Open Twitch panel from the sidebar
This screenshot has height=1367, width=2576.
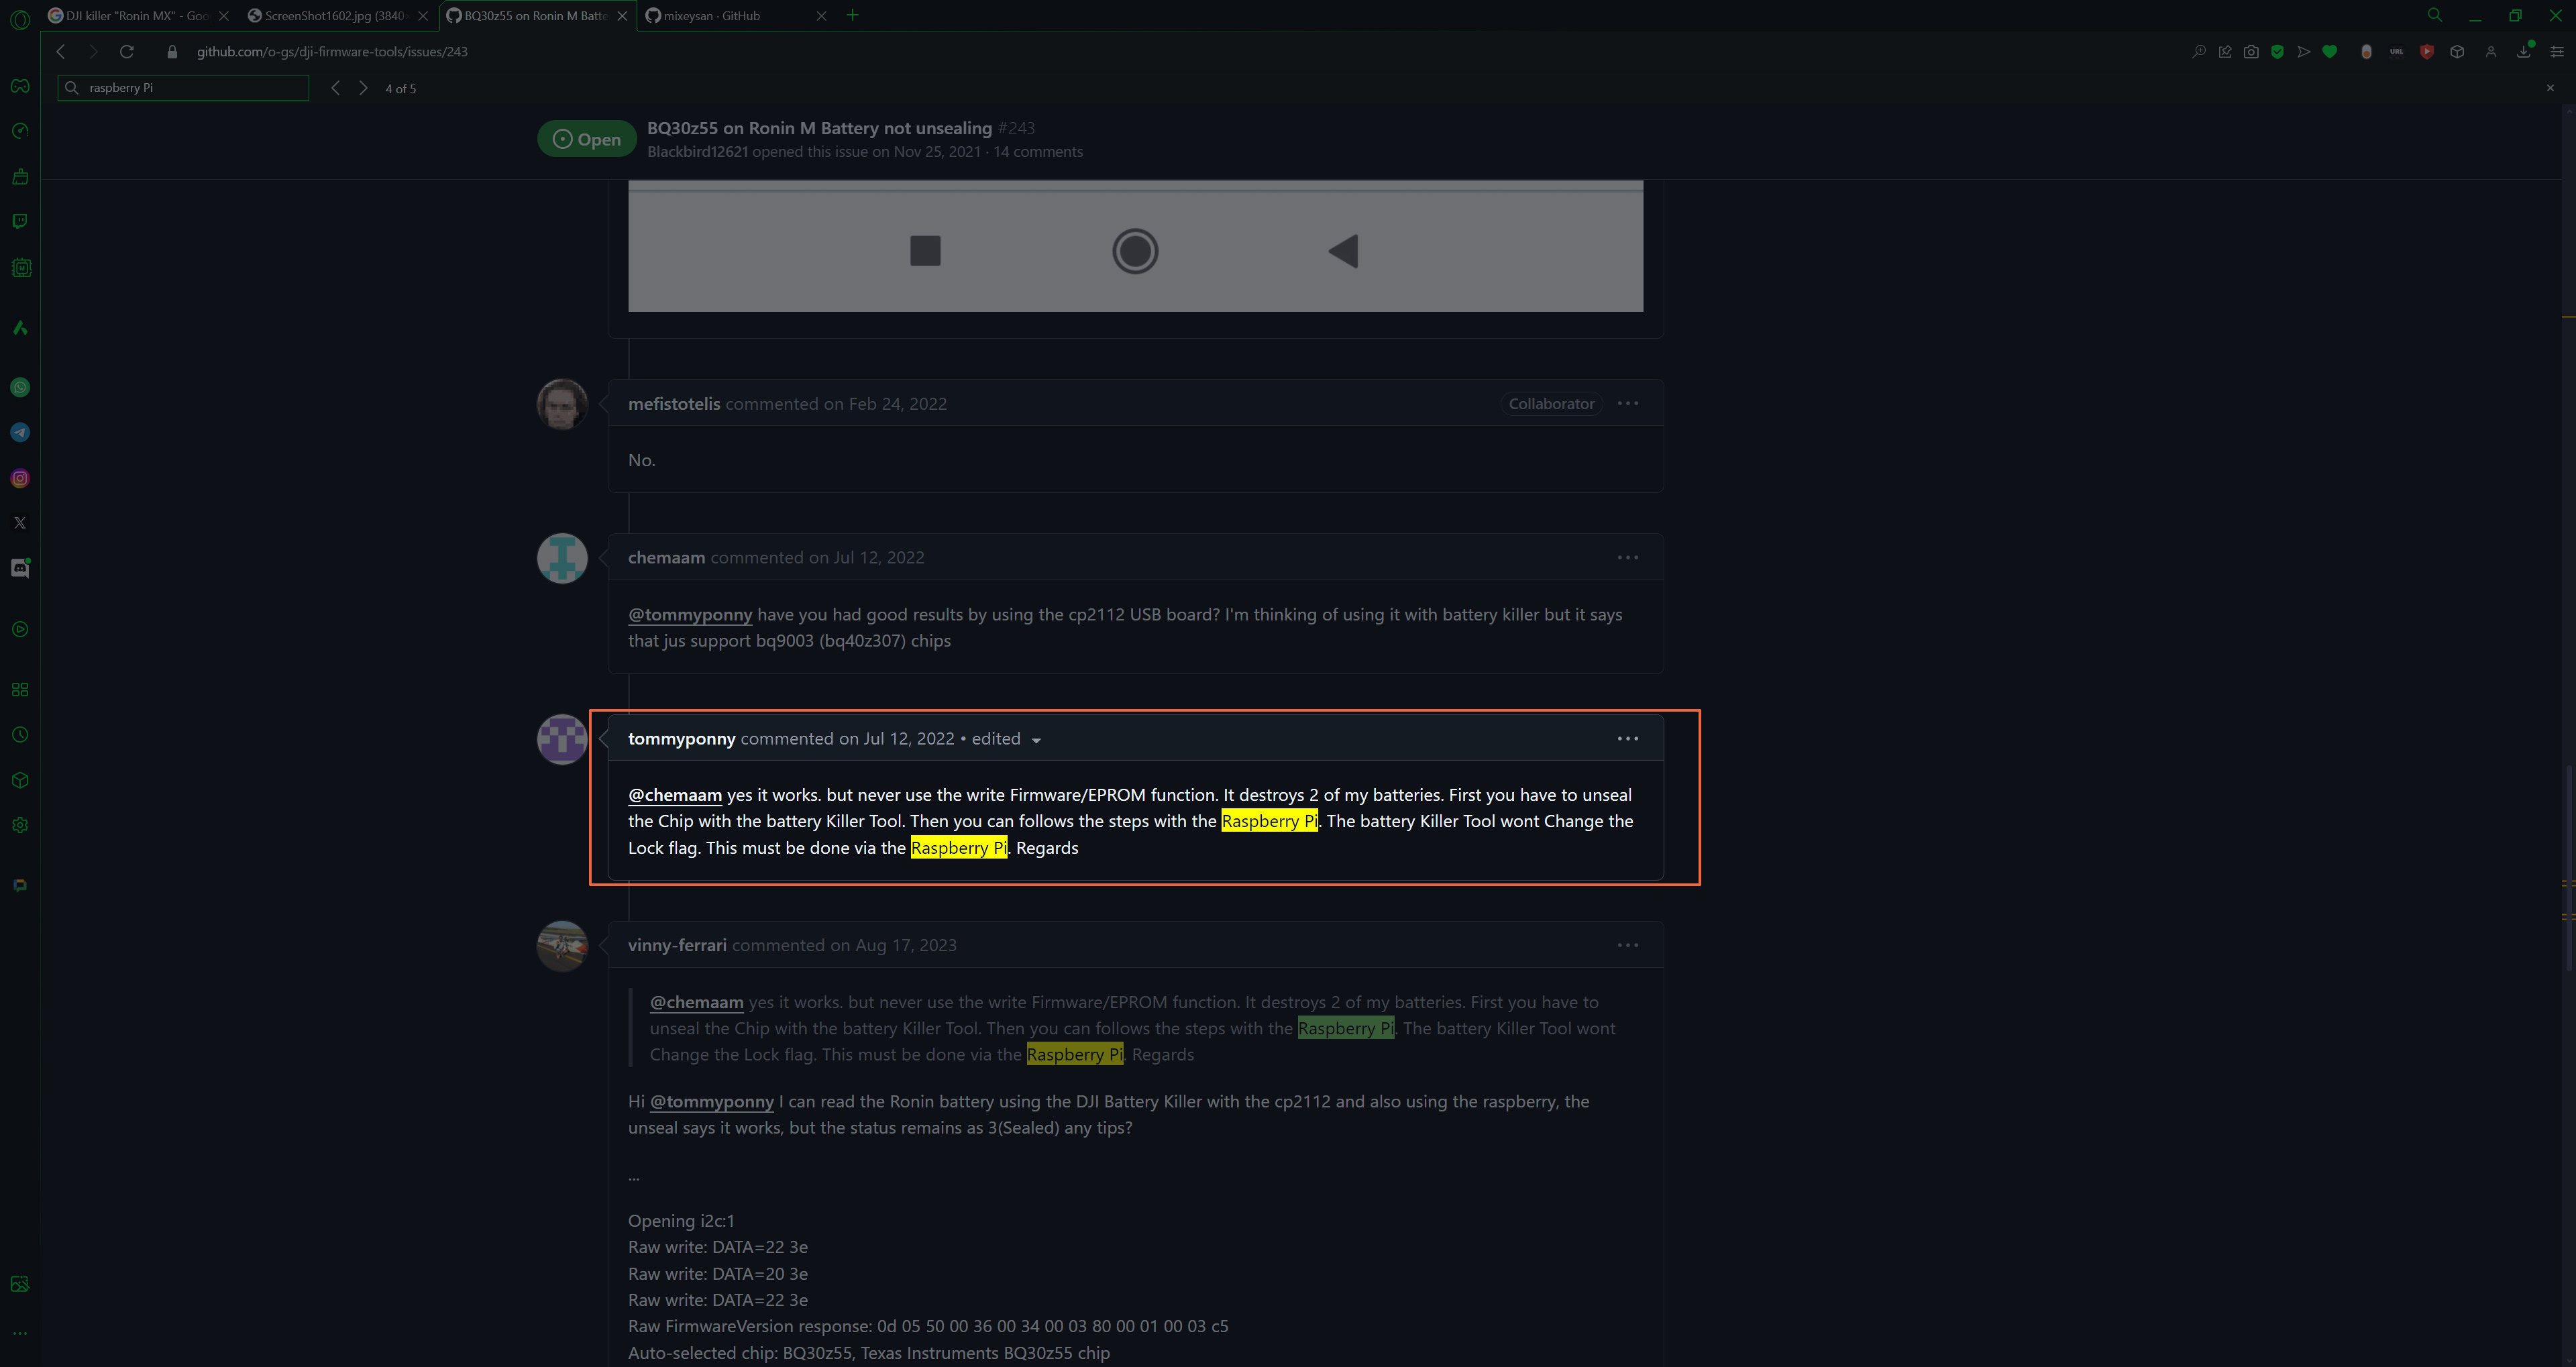click(20, 221)
